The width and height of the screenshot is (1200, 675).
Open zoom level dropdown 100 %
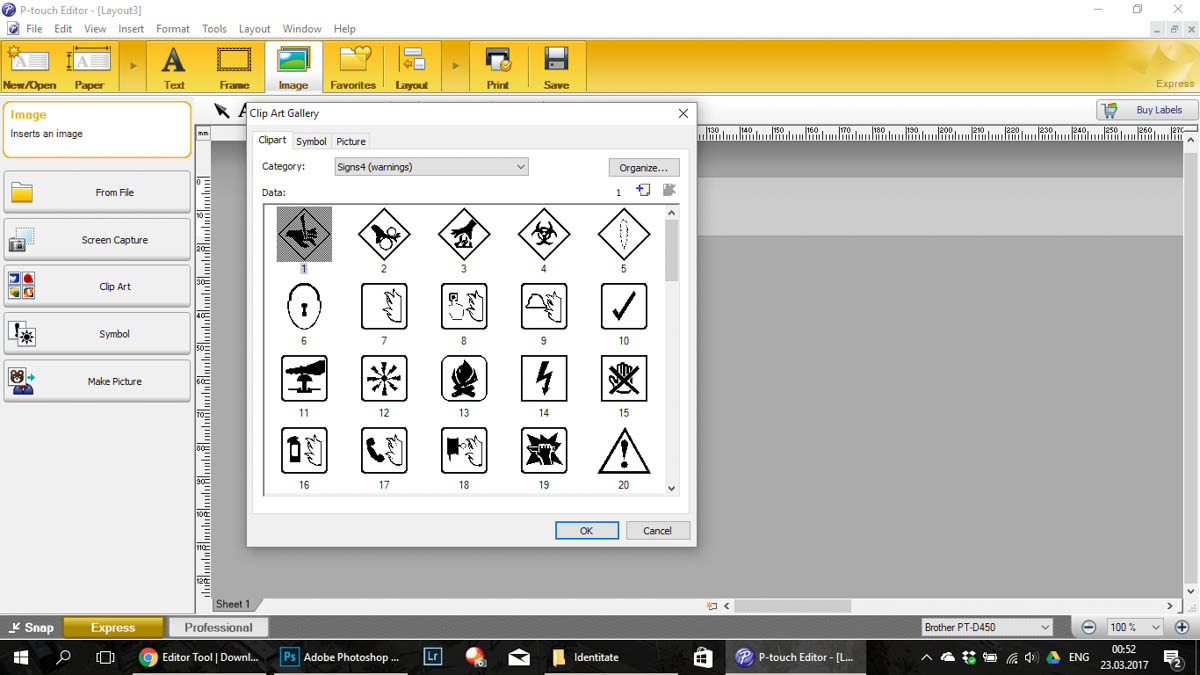tap(1135, 627)
